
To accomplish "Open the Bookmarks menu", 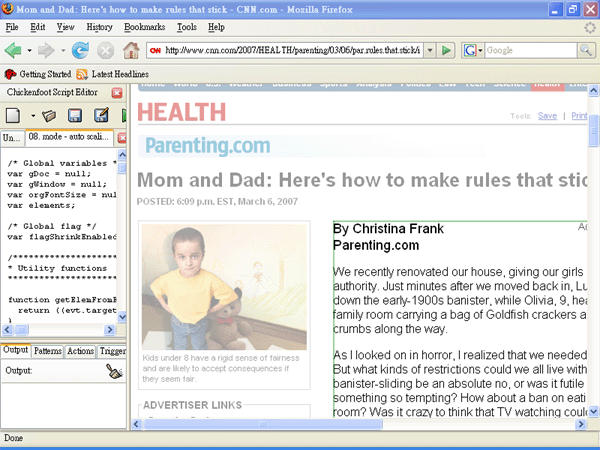I will pos(145,27).
